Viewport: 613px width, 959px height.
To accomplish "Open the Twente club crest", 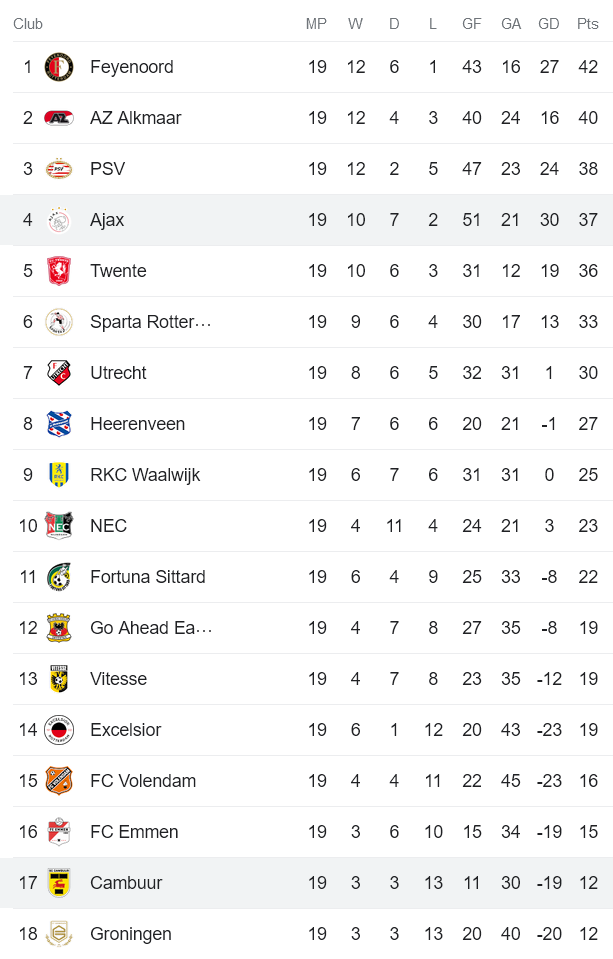I will 59,271.
